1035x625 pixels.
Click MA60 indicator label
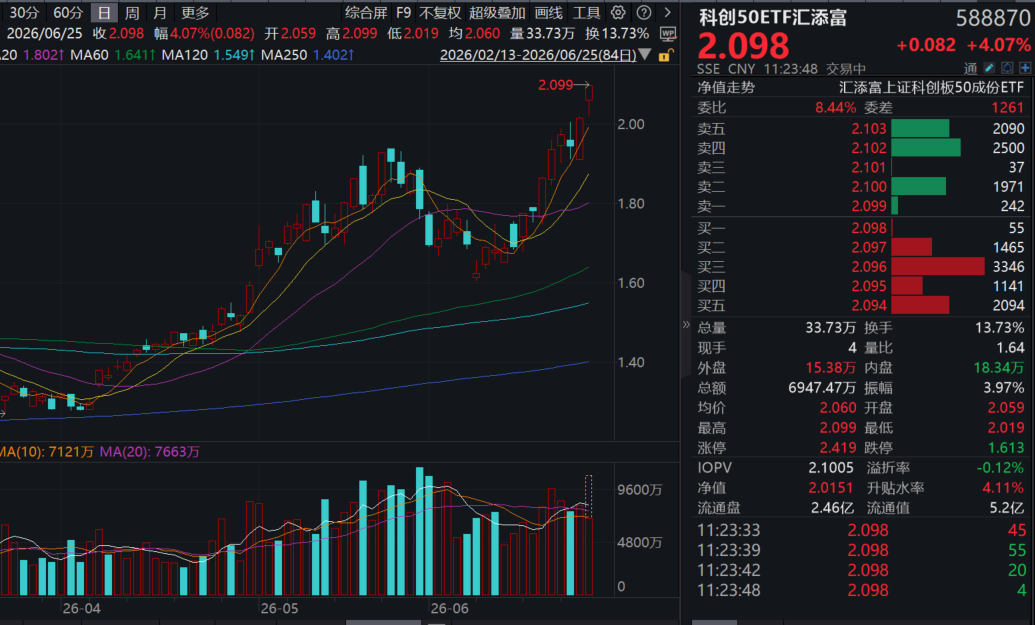[x=89, y=55]
